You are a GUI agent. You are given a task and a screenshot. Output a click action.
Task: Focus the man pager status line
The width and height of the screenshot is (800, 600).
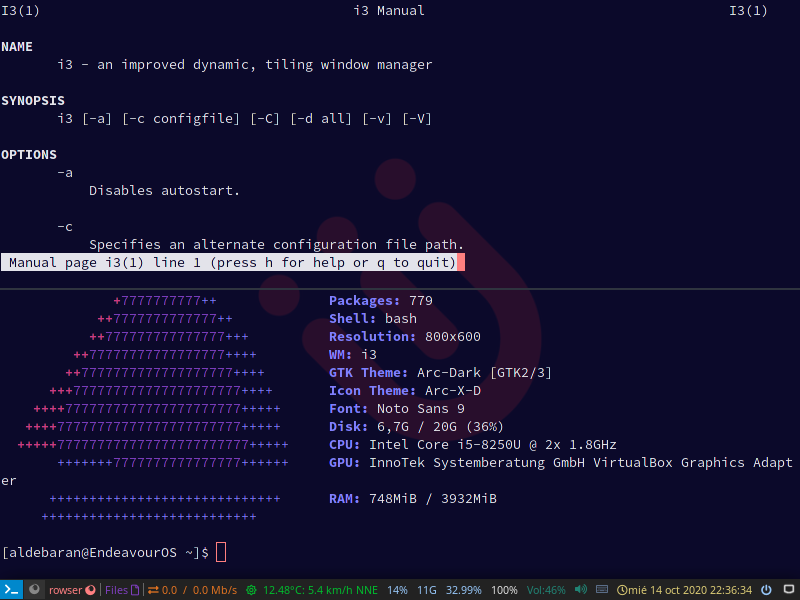pos(233,262)
